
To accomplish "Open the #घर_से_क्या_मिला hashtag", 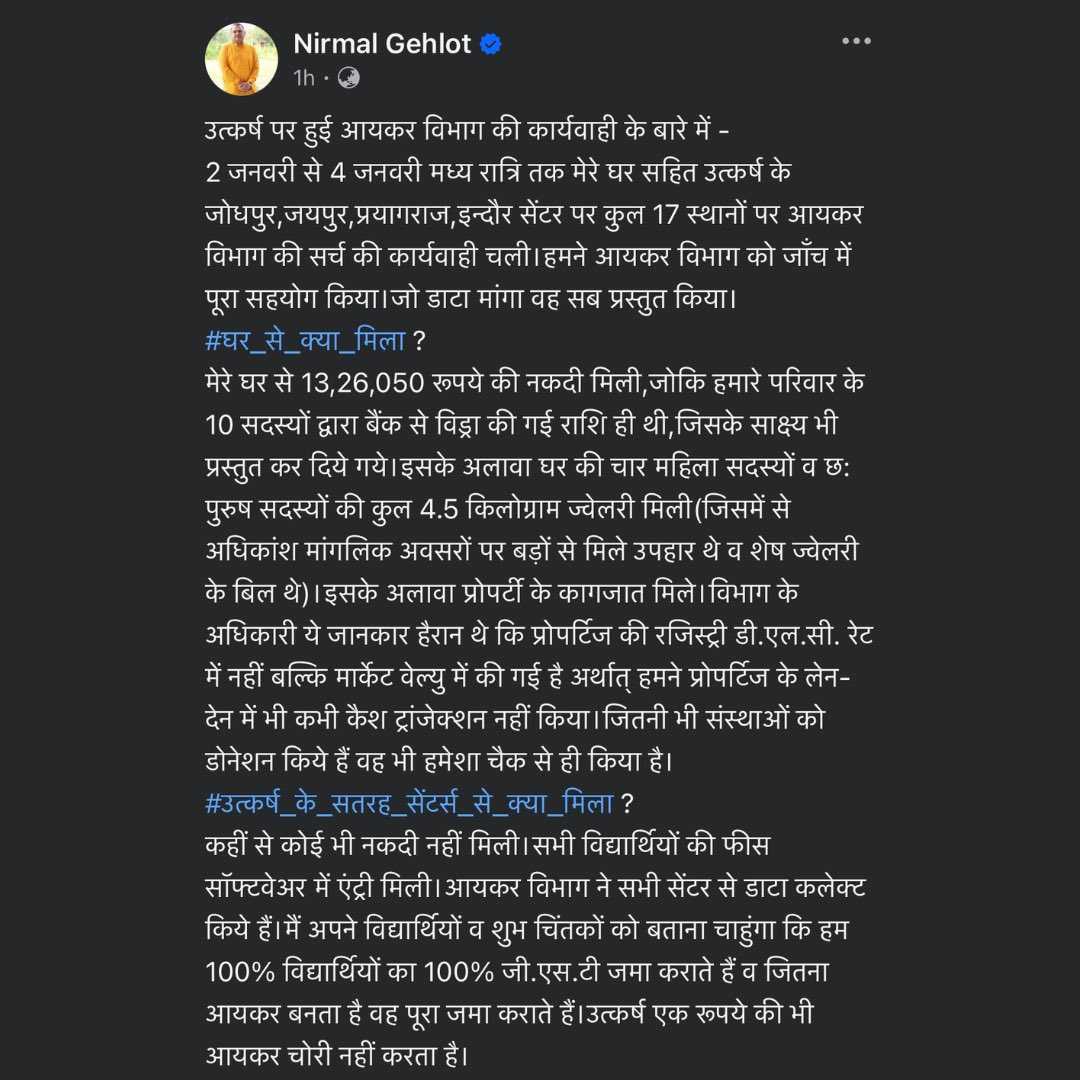I will (305, 340).
